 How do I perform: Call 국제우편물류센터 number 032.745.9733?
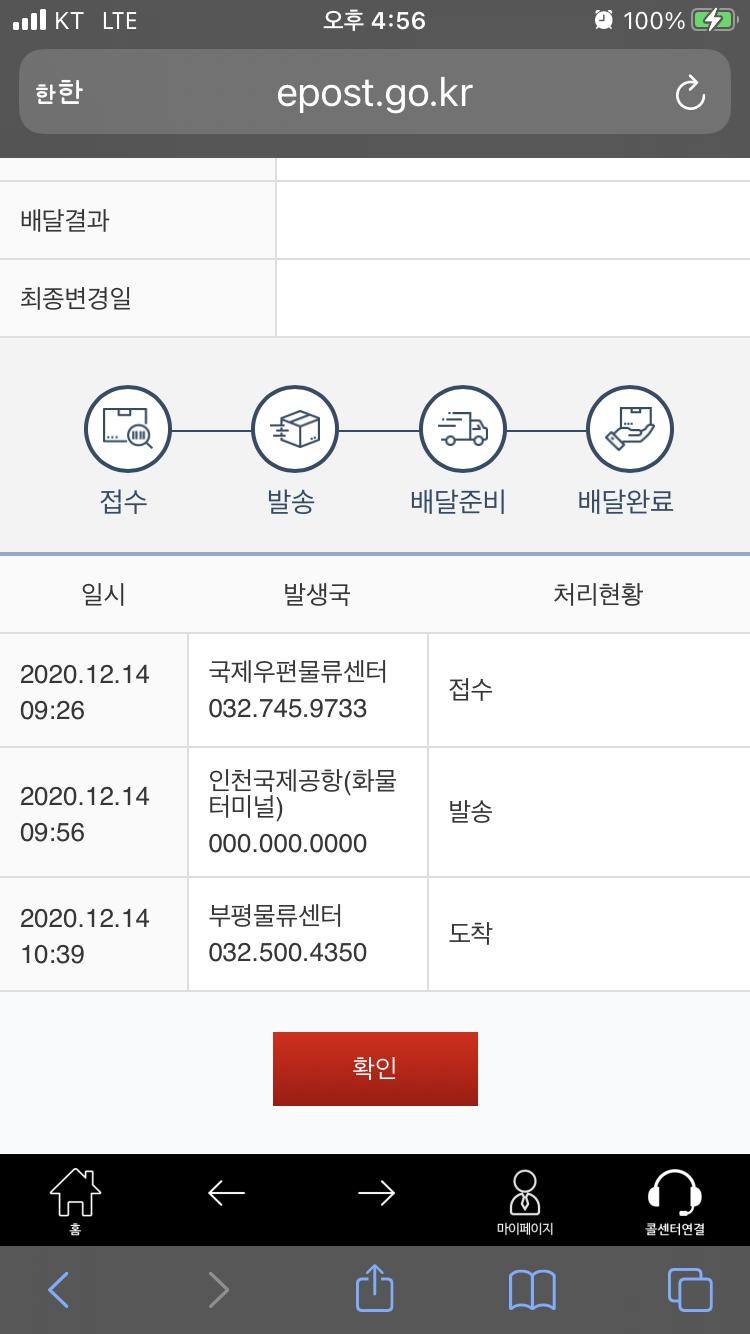pyautogui.click(x=288, y=709)
